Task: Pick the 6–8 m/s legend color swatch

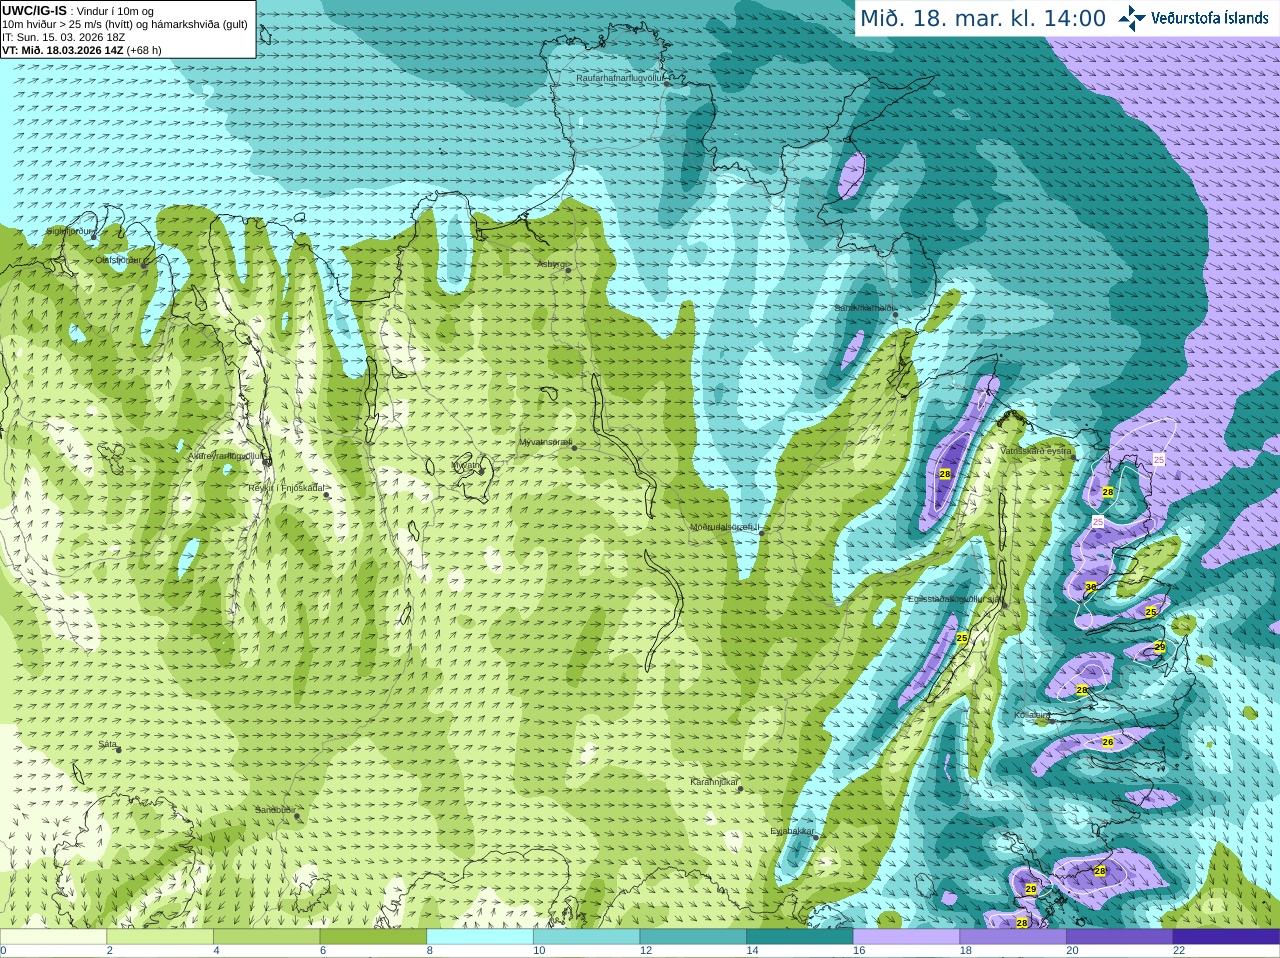Action: tap(373, 937)
